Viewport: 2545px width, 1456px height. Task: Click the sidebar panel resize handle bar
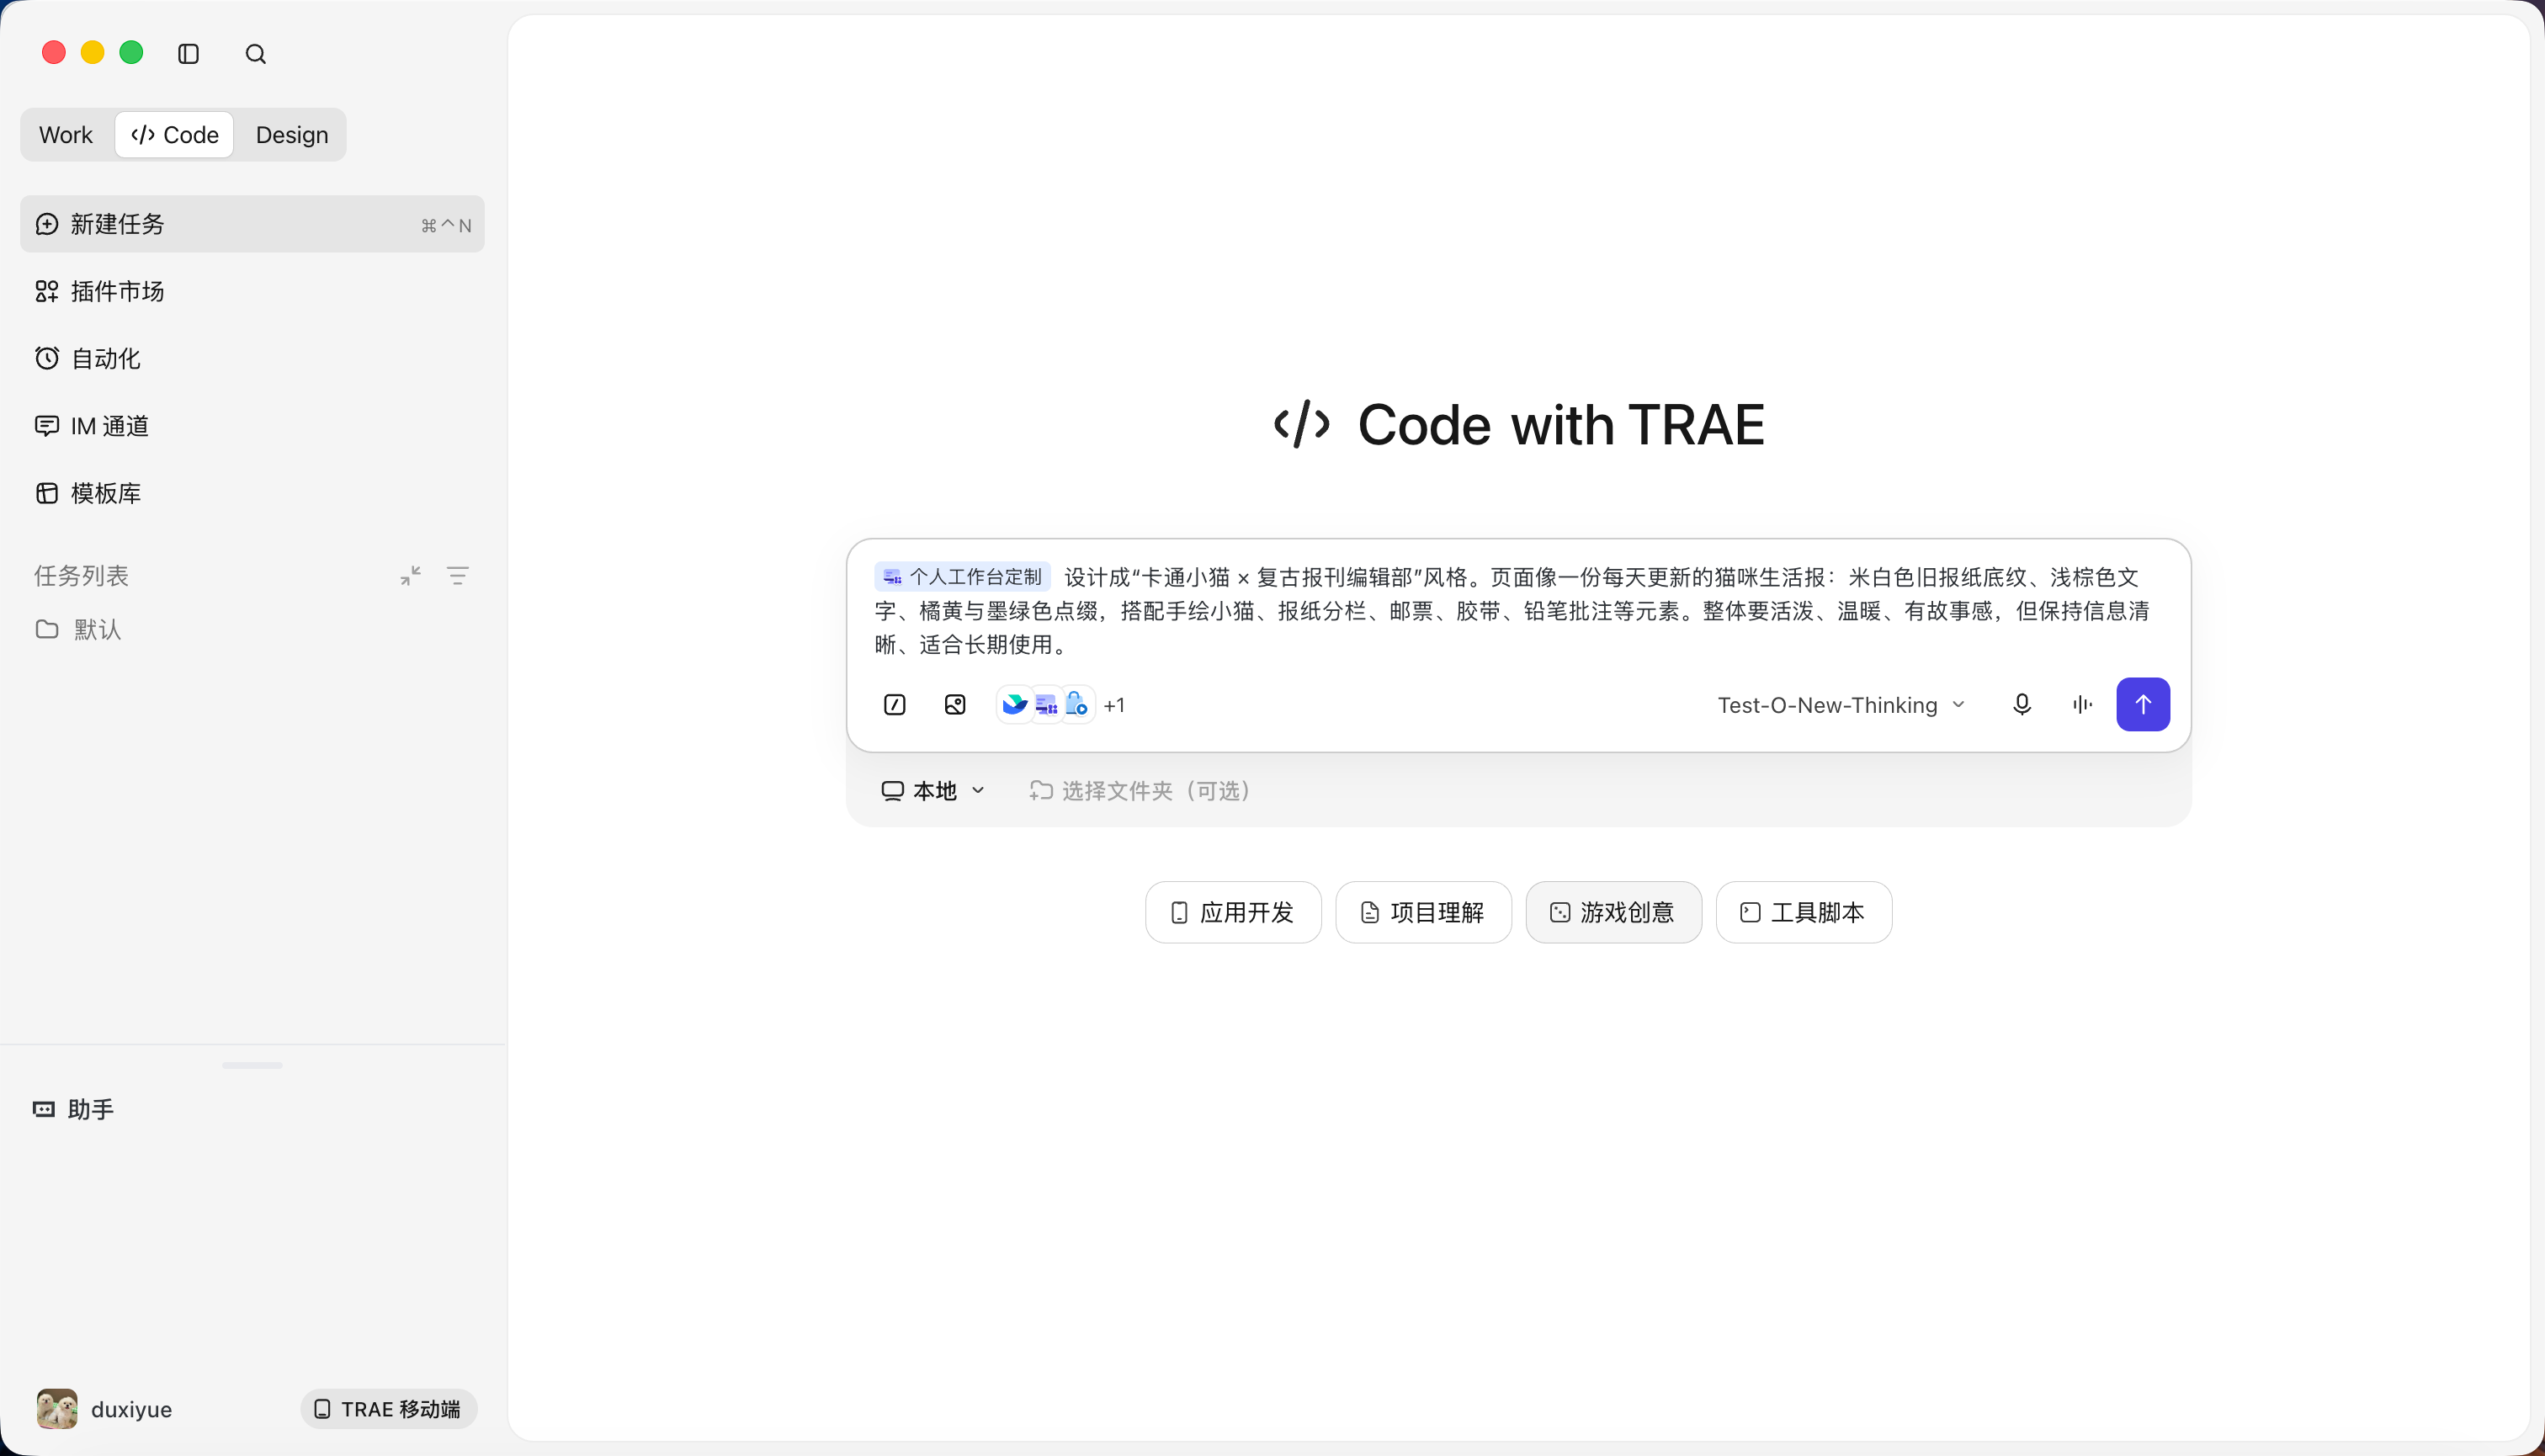pos(252,1065)
